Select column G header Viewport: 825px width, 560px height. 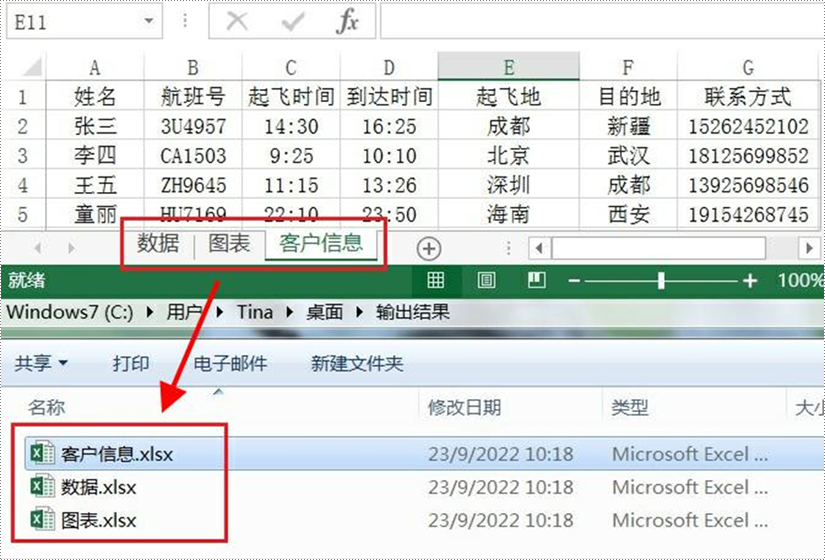[748, 67]
